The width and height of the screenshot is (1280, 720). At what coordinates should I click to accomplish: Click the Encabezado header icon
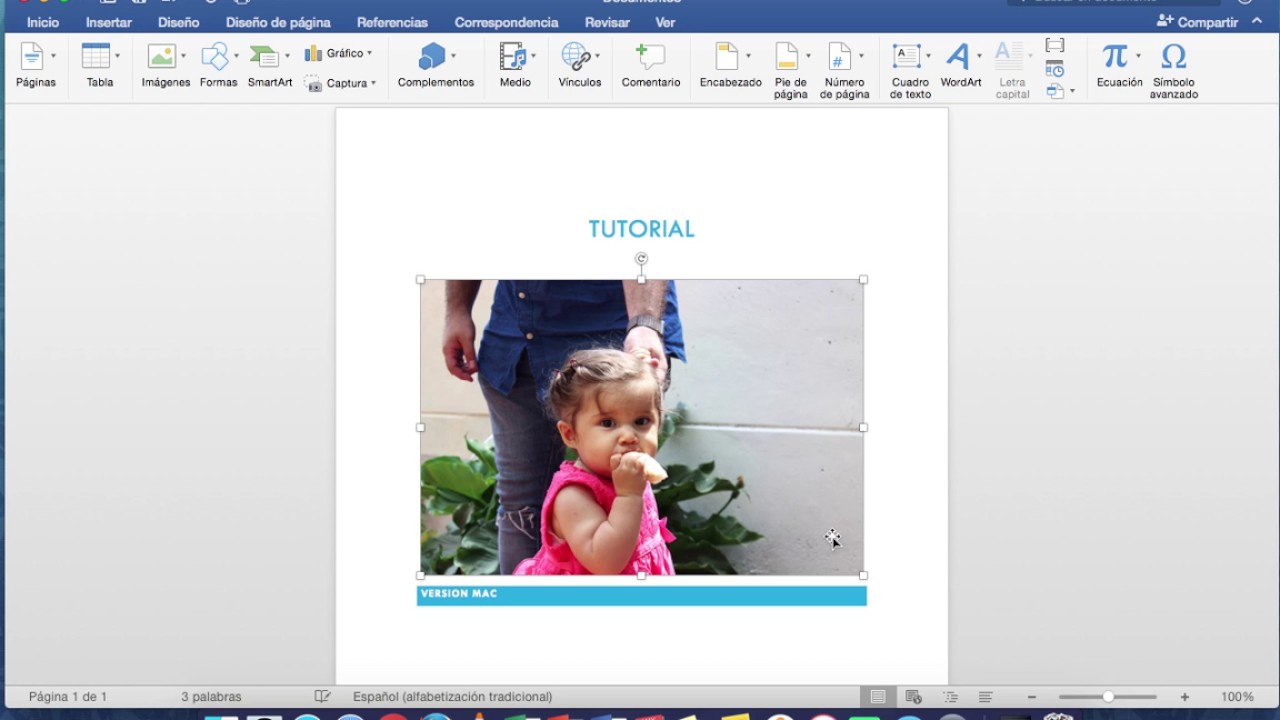pos(727,56)
